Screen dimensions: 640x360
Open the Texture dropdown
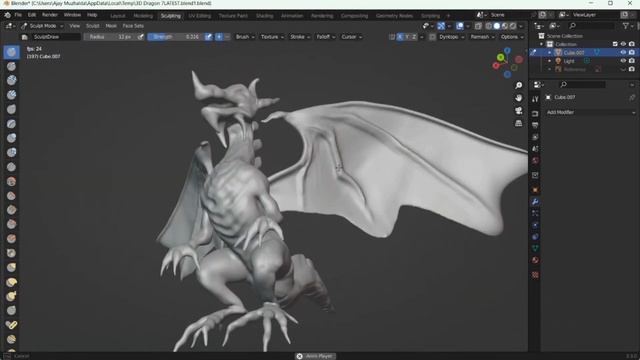click(x=272, y=37)
